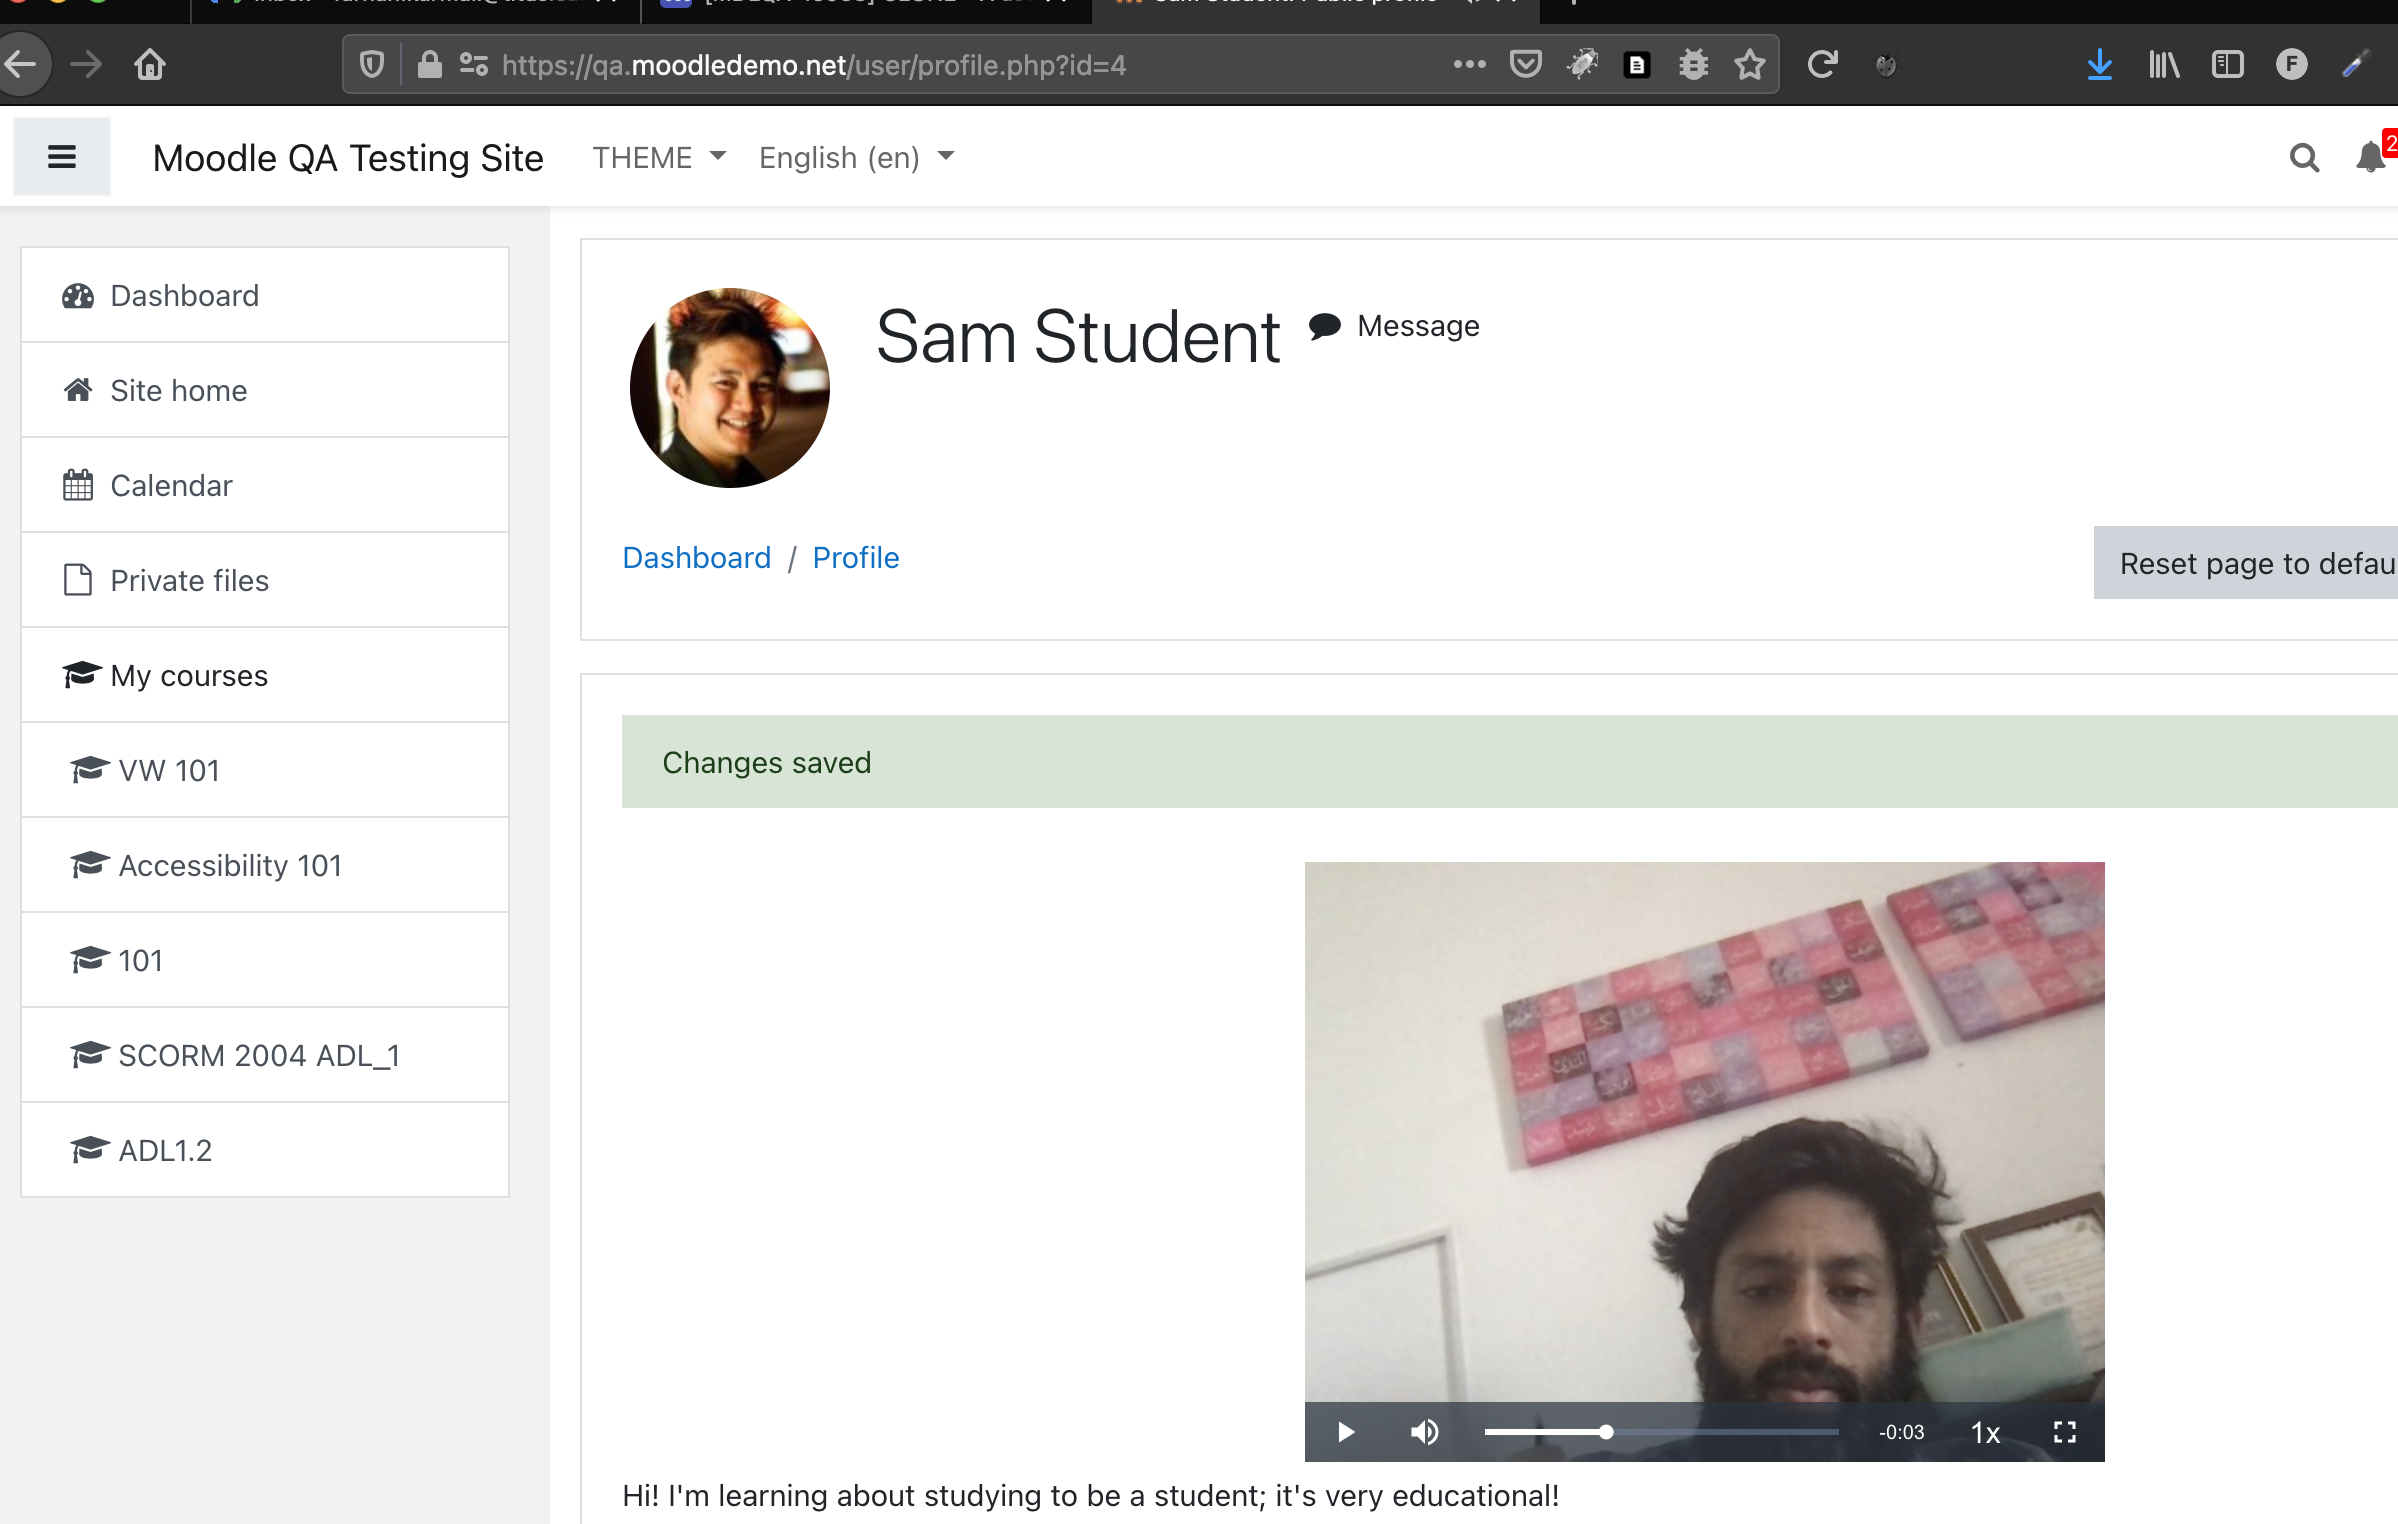2398x1524 pixels.
Task: Click the site security padlock icon
Action: pyautogui.click(x=430, y=65)
